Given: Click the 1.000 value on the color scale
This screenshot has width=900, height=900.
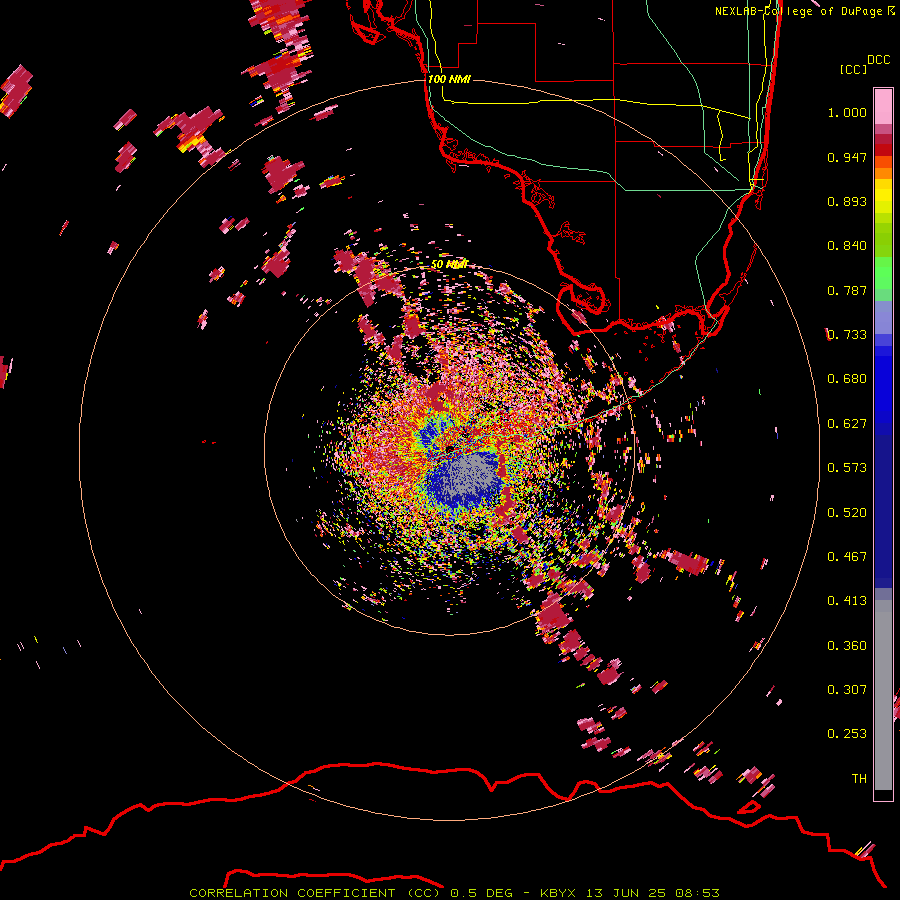Looking at the screenshot, I should tap(847, 112).
